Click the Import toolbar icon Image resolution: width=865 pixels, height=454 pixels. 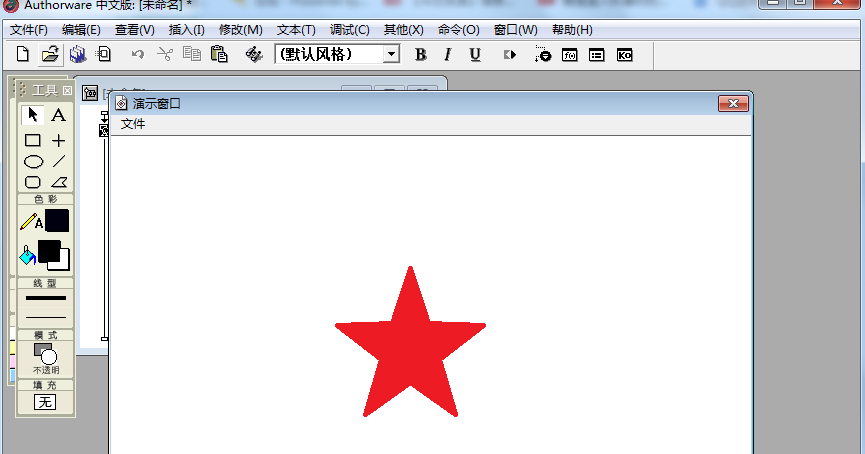pos(103,54)
